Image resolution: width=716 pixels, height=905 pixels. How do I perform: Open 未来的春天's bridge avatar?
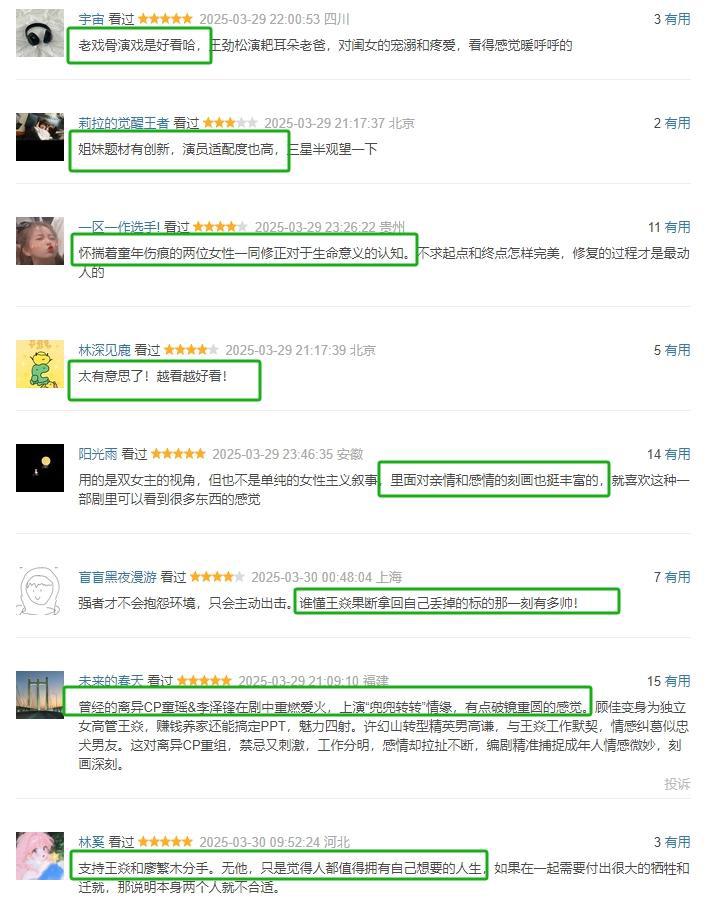click(x=40, y=694)
